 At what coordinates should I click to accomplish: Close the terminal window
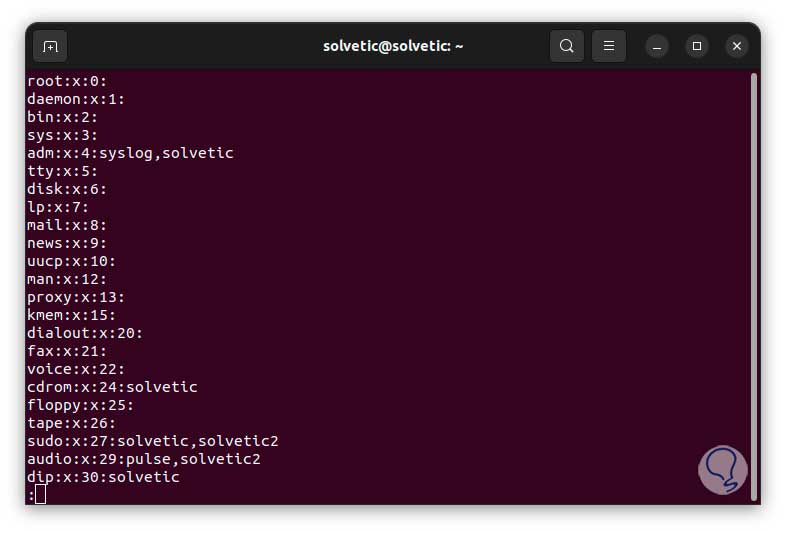[x=737, y=46]
